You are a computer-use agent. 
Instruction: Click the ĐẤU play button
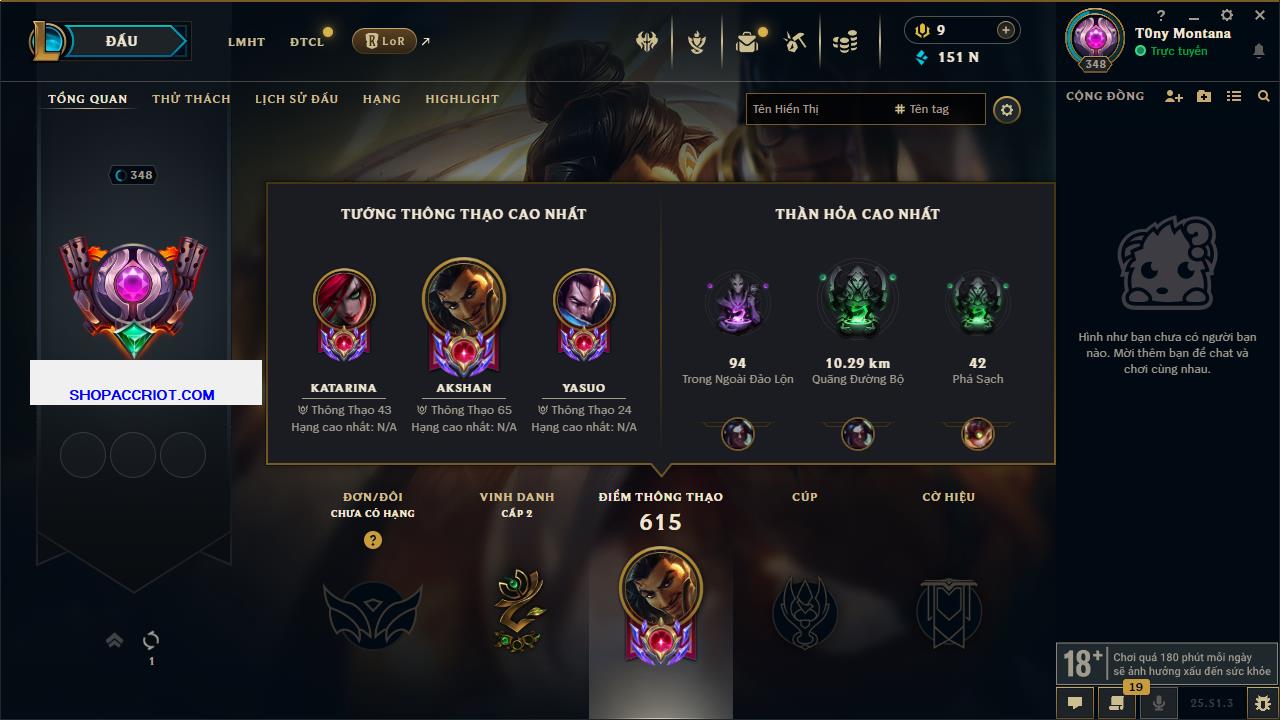(x=121, y=41)
